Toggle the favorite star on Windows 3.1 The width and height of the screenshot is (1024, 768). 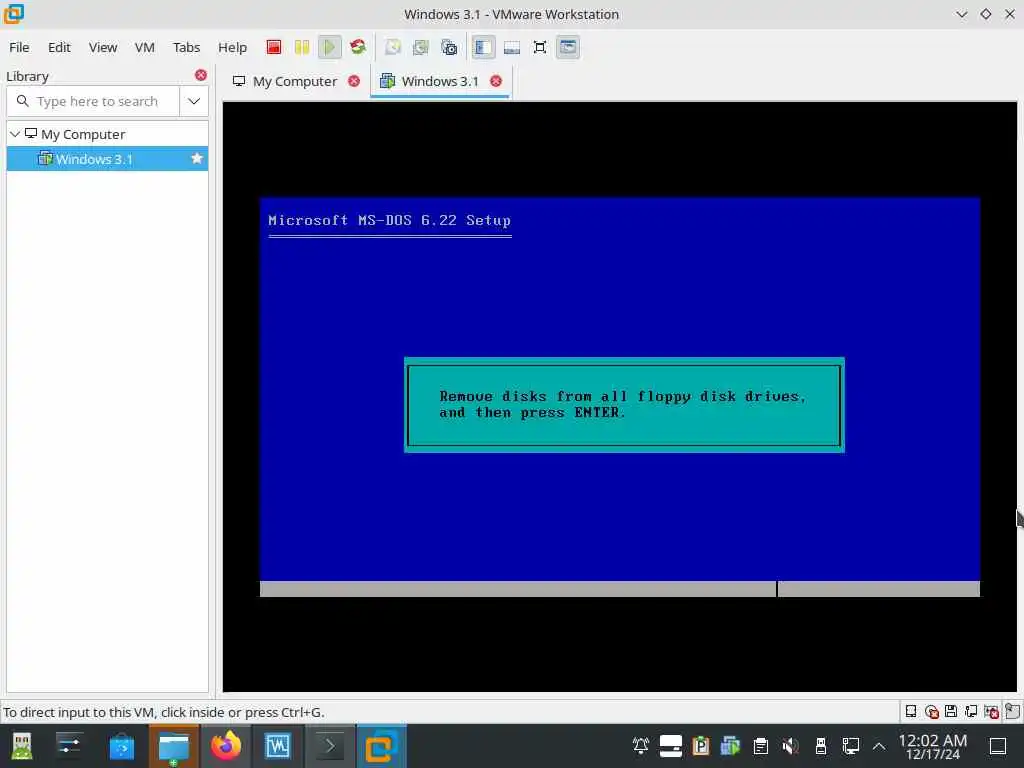pyautogui.click(x=197, y=159)
